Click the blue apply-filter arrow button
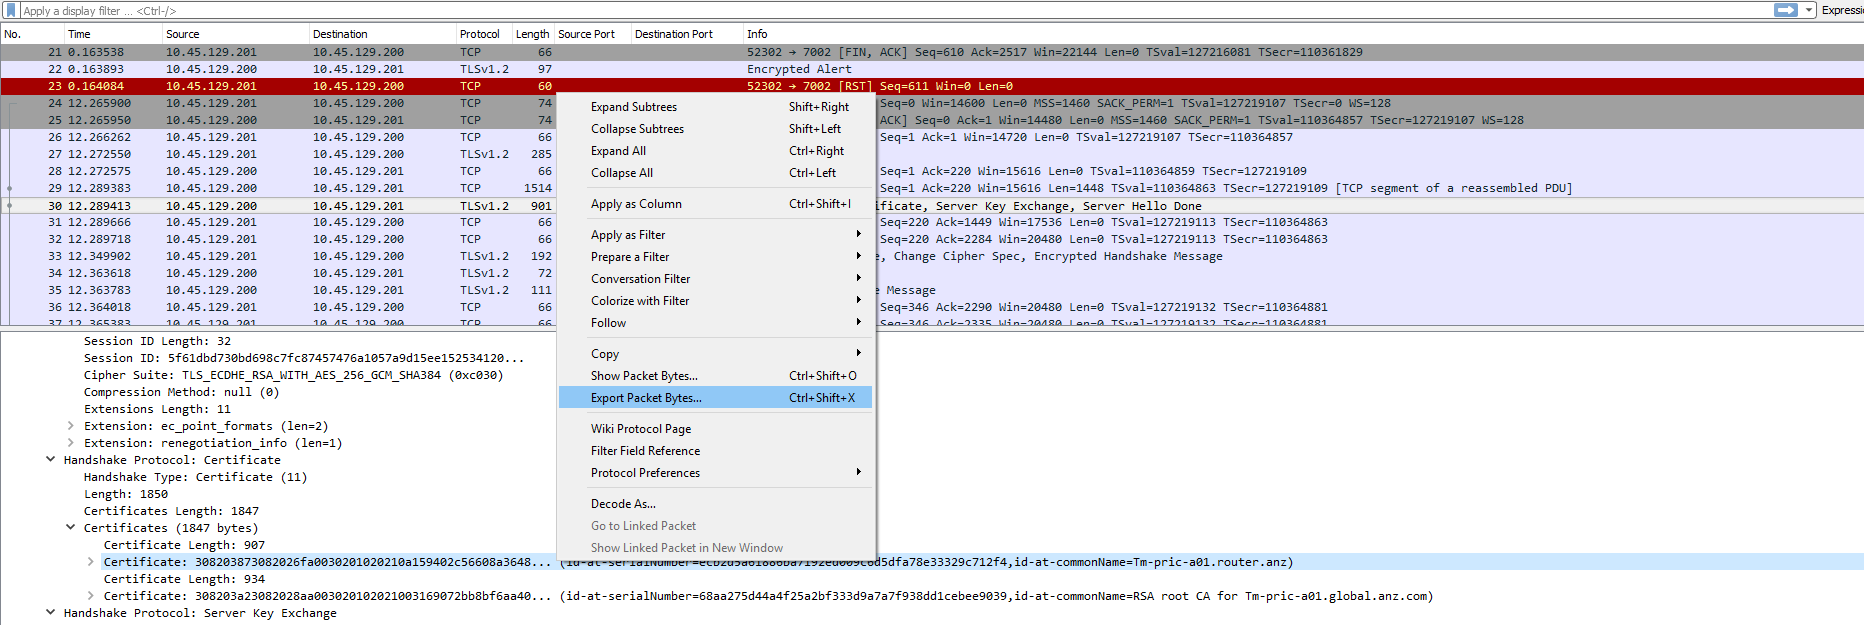The height and width of the screenshot is (625, 1864). (1785, 10)
